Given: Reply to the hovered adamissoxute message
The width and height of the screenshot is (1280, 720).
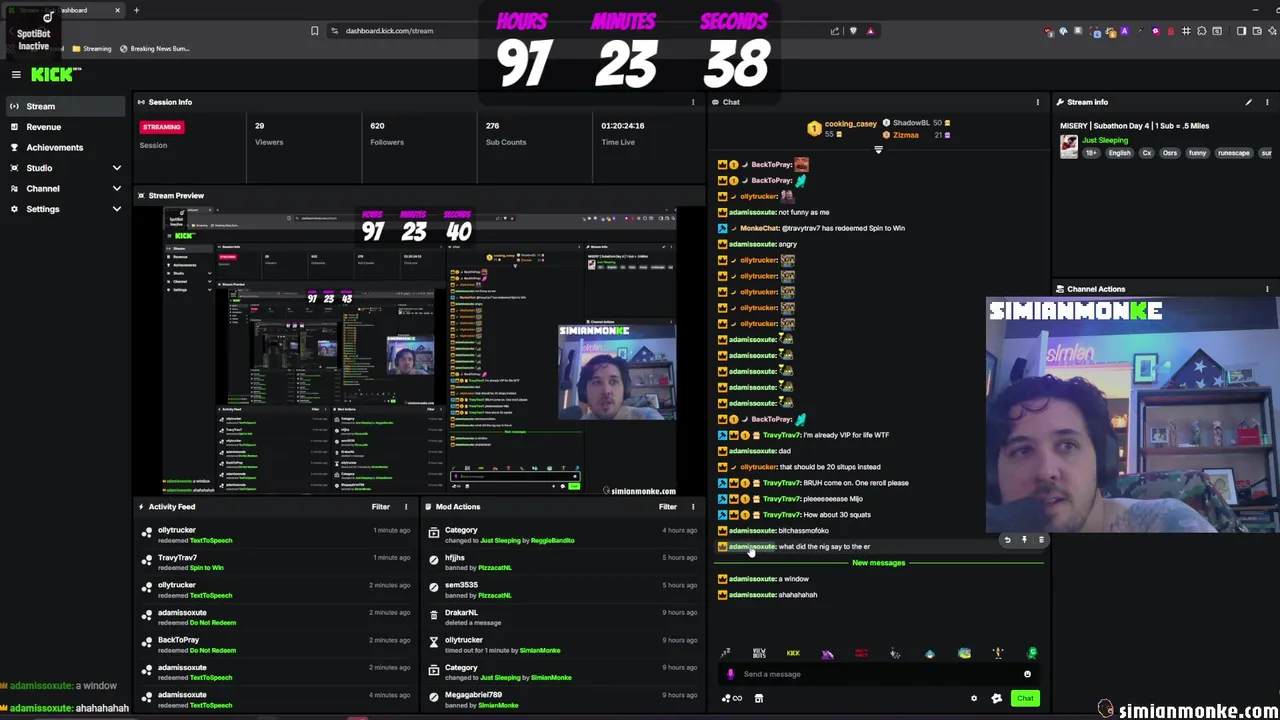Looking at the screenshot, I should click(x=1007, y=540).
